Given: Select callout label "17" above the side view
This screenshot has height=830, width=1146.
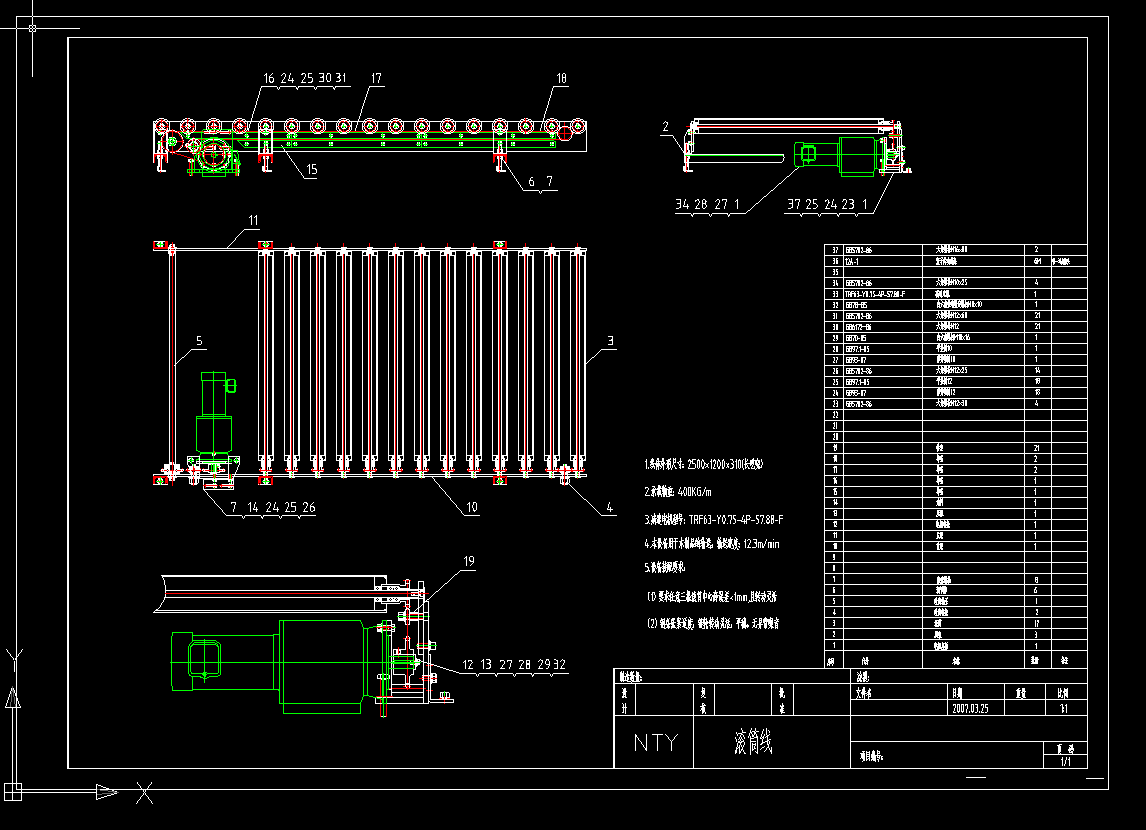Looking at the screenshot, I should tap(376, 78).
